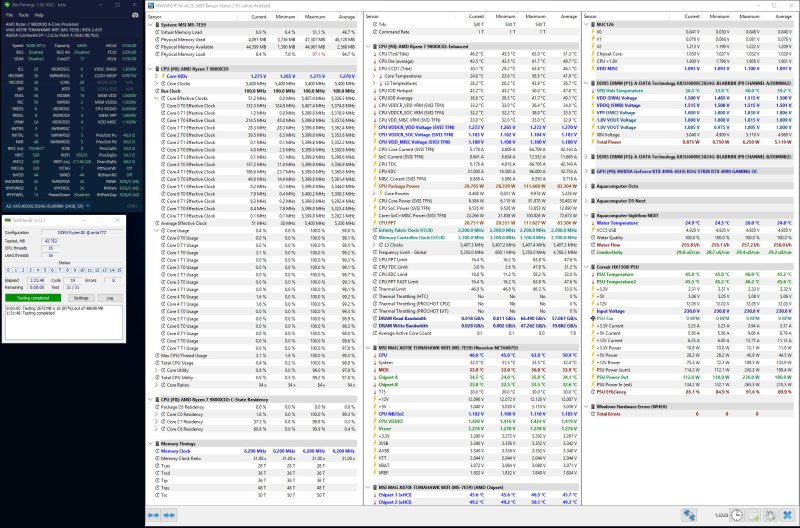Screen dimensions: 800x528
Task: Select the Conductivity row
Action: pyautogui.click(x=691, y=253)
